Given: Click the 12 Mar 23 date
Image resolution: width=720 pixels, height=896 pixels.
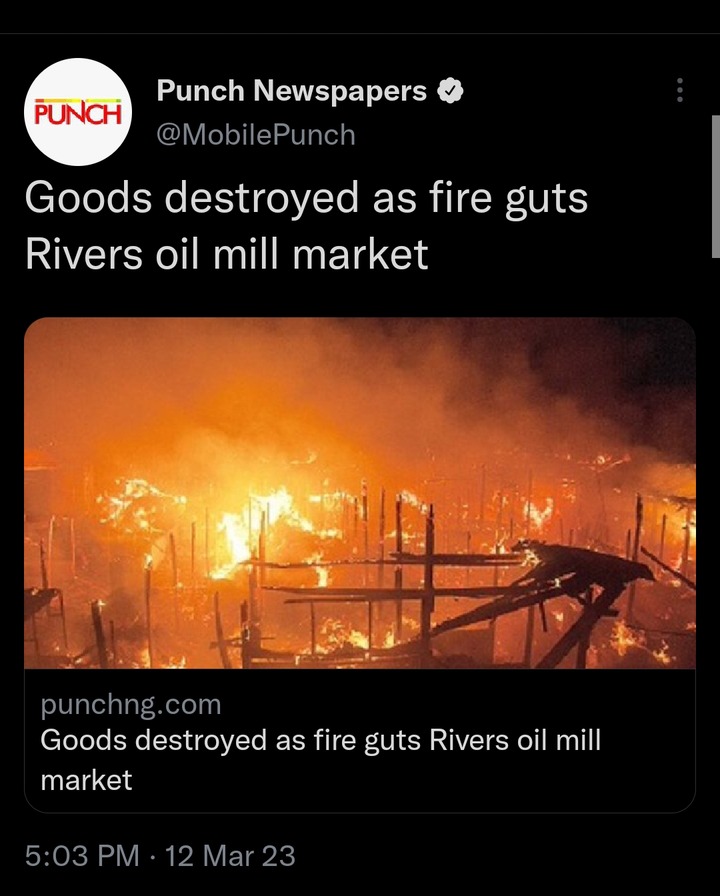Looking at the screenshot, I should pos(230,856).
